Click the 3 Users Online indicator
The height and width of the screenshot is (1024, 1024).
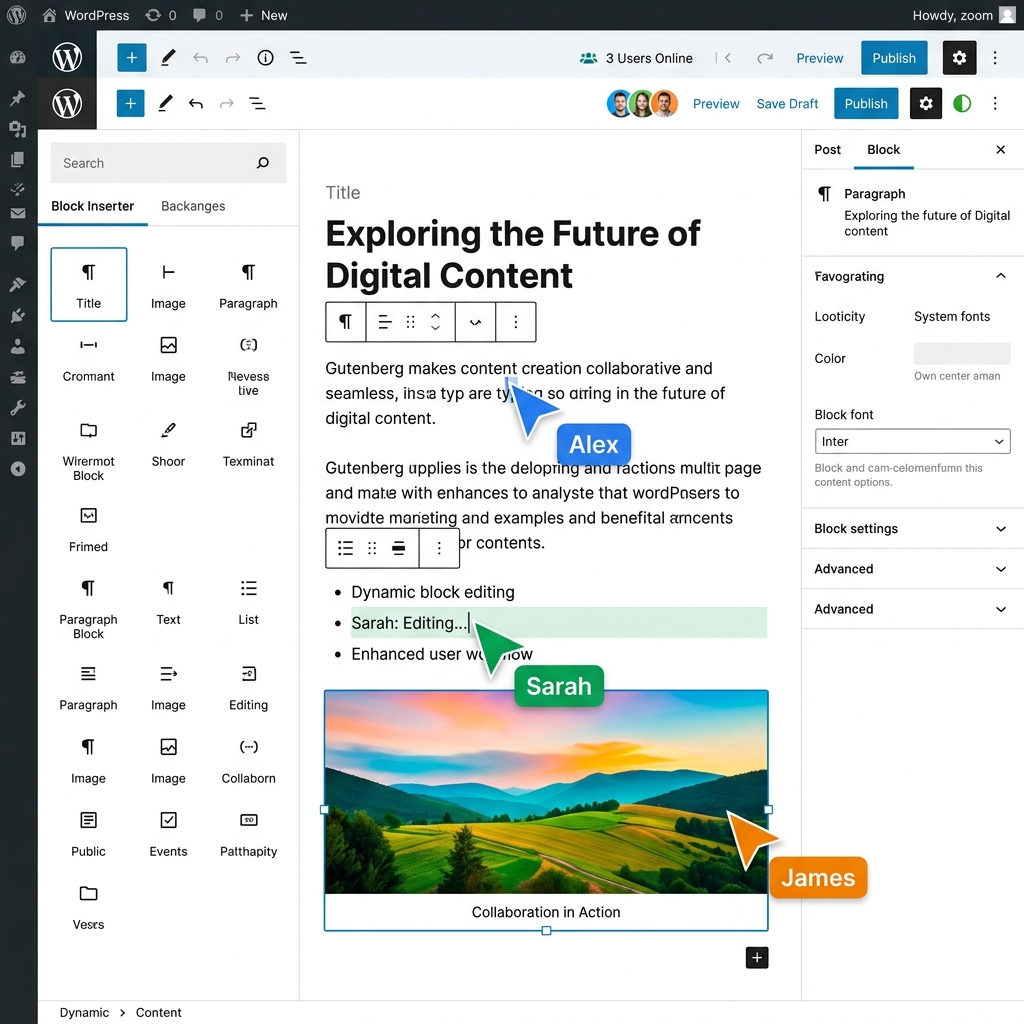tap(636, 58)
